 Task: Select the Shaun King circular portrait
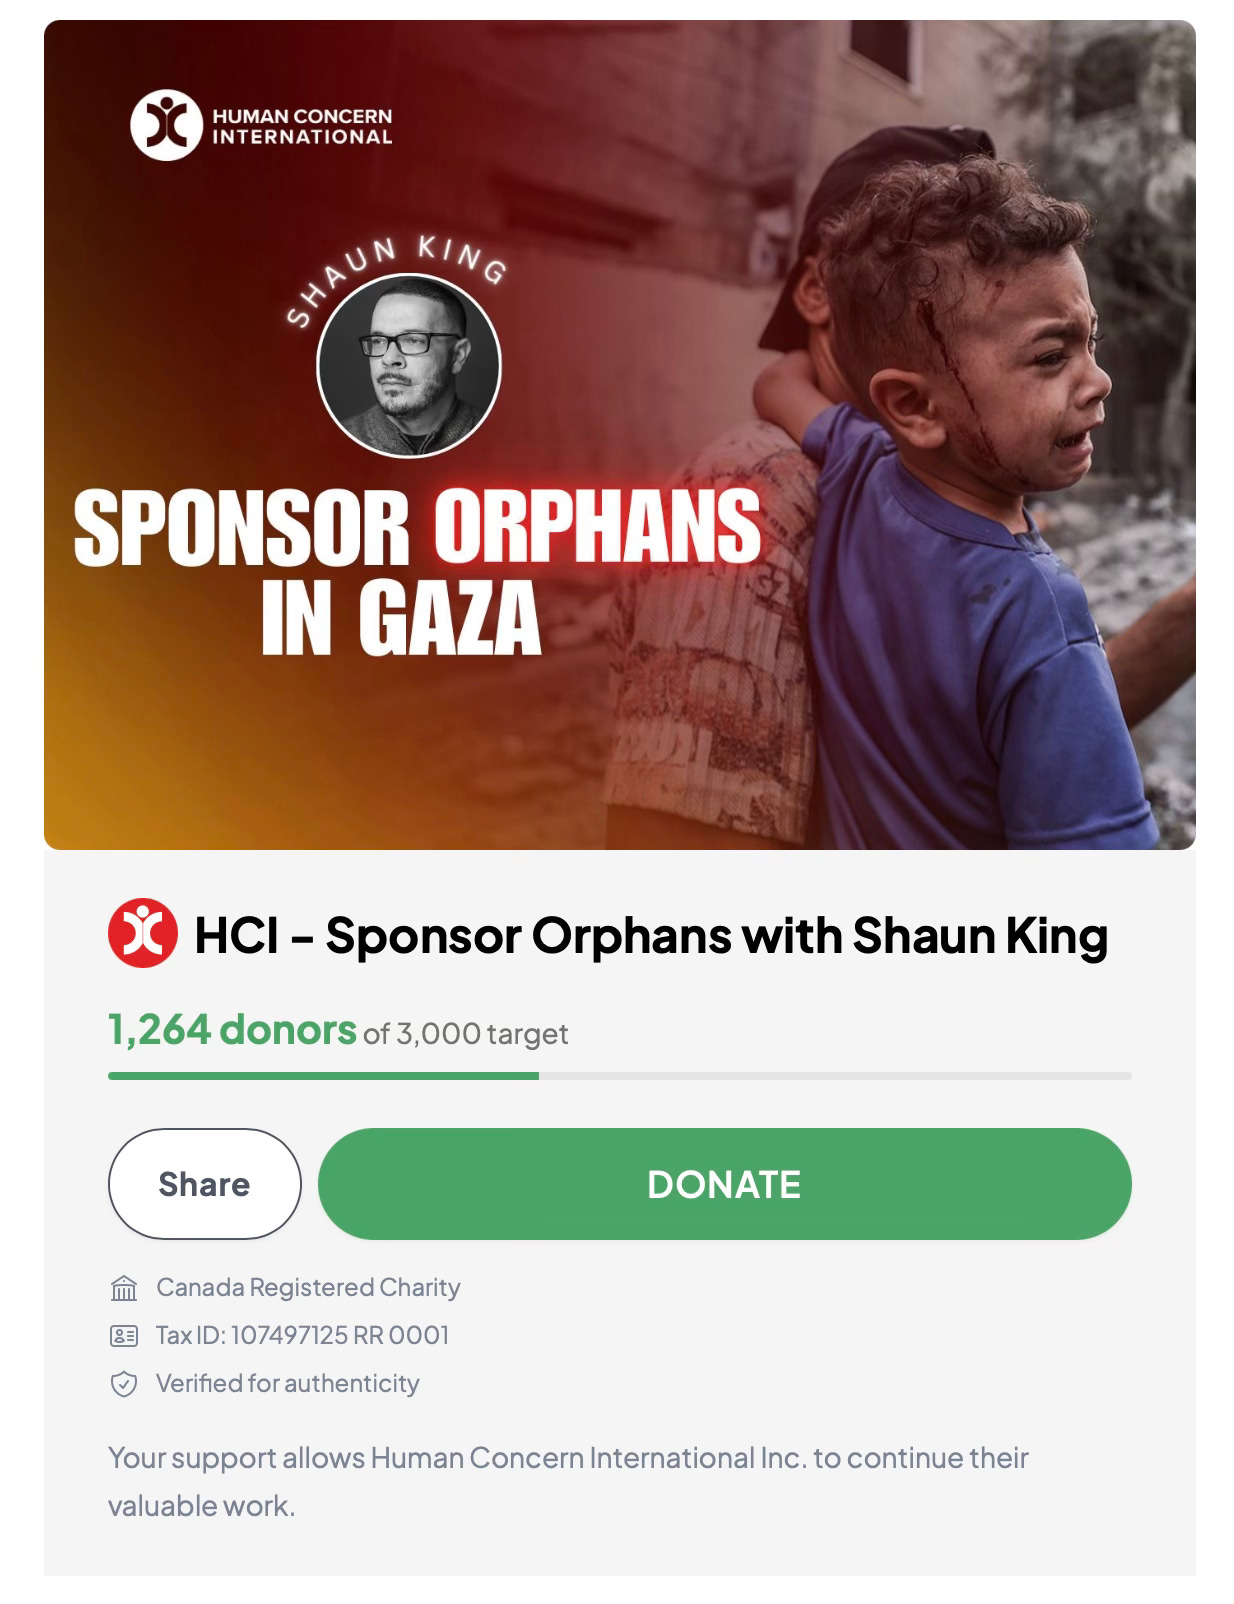[408, 364]
